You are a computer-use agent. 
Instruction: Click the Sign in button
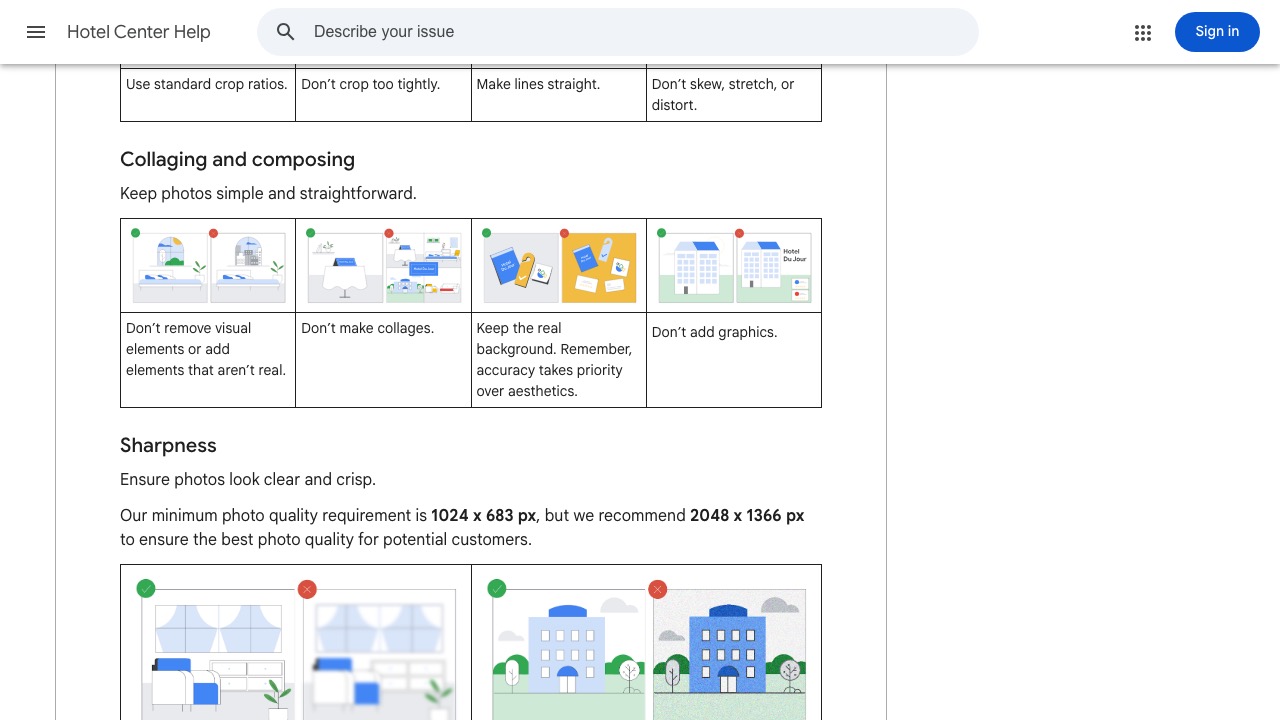(x=1217, y=32)
